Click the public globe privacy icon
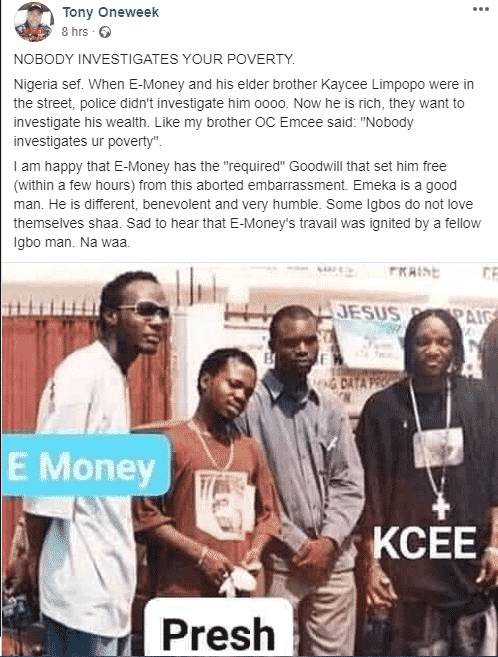498x657 pixels. [105, 32]
